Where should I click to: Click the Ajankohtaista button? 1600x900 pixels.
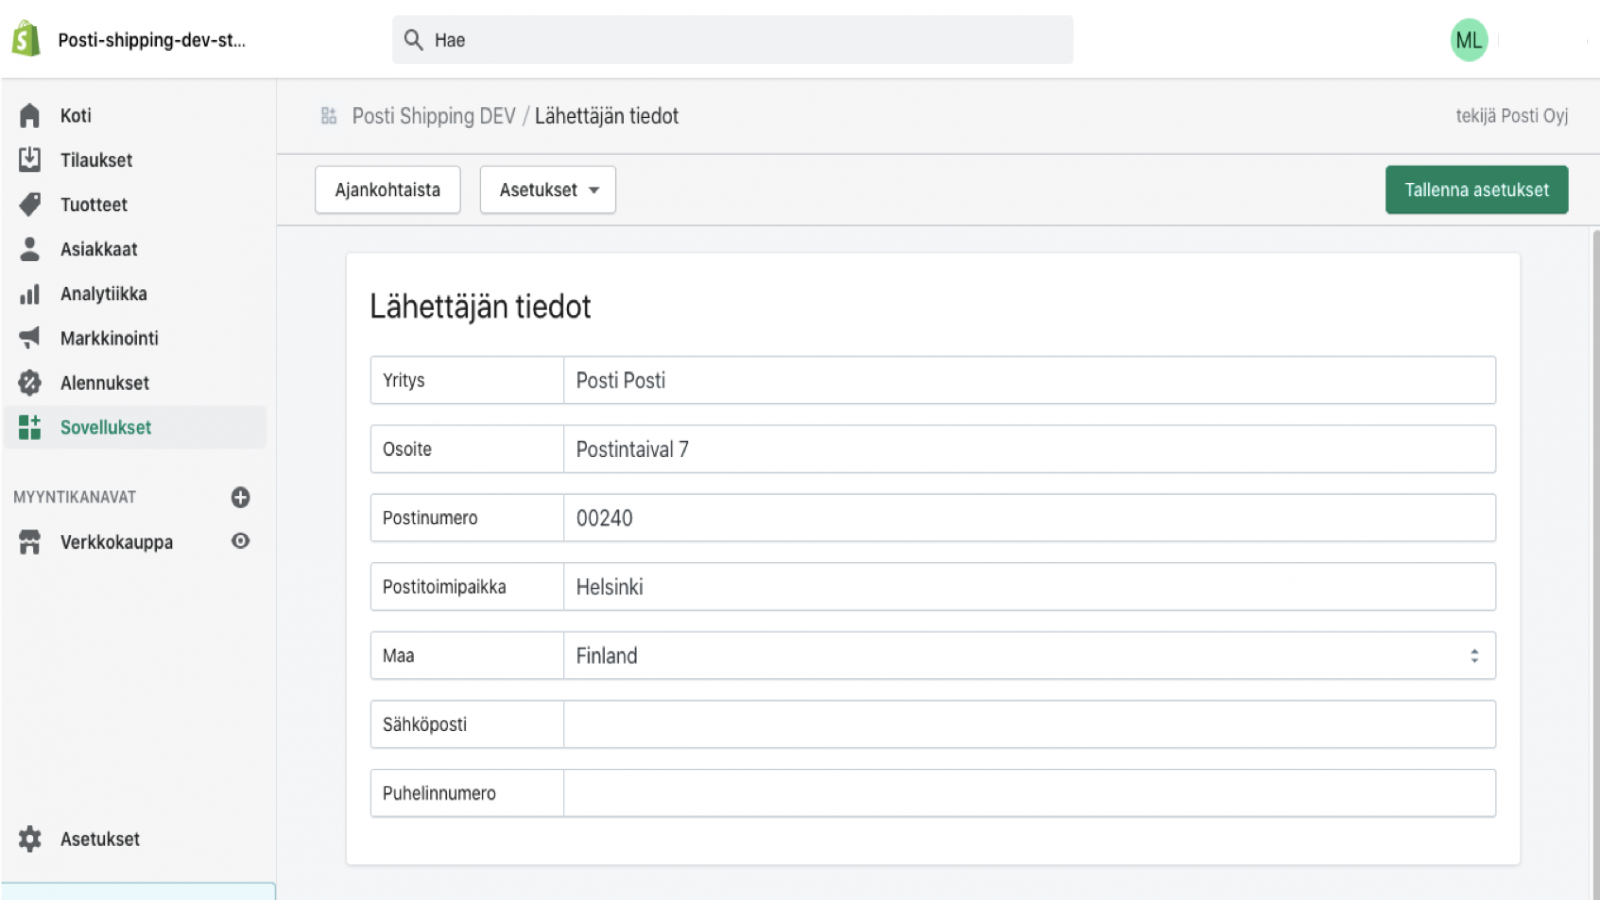pos(388,190)
